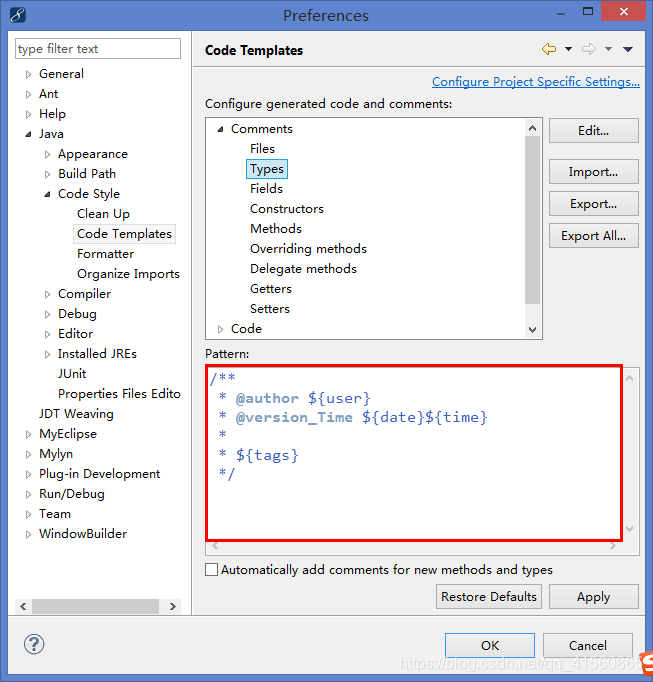The width and height of the screenshot is (653, 682).
Task: Click left tree horizontal scrollbar thumb
Action: coord(95,606)
